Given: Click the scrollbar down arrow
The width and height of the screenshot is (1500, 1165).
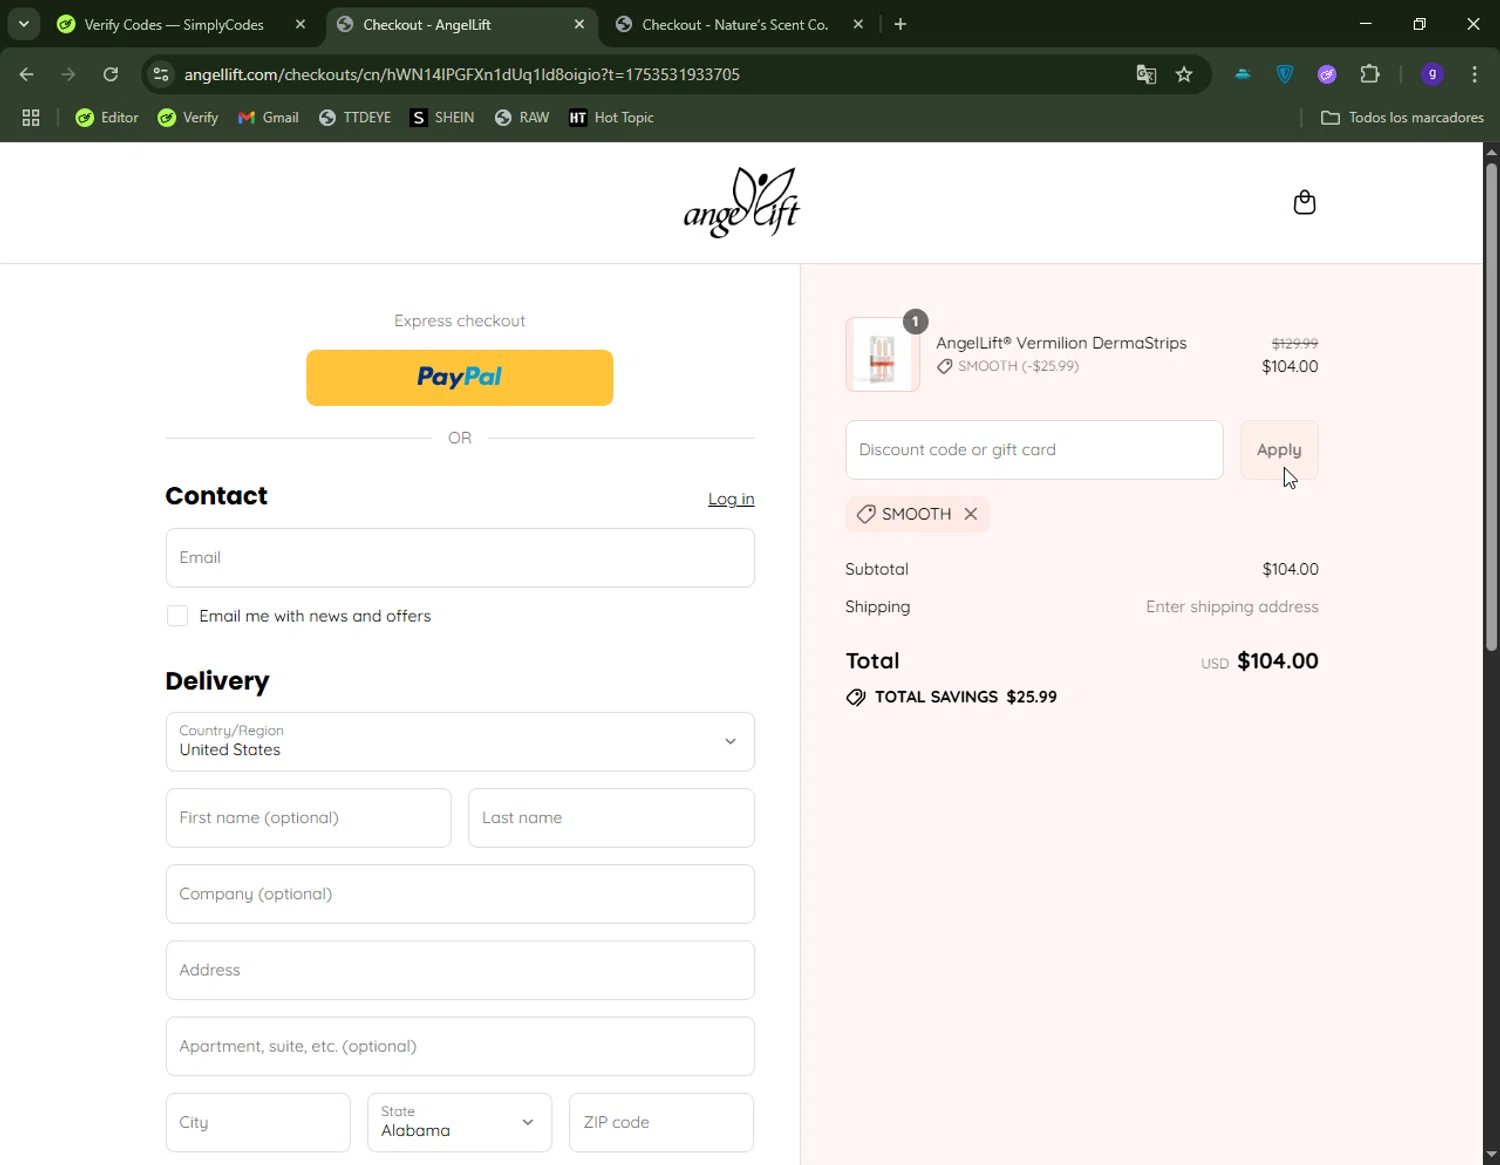Looking at the screenshot, I should [x=1491, y=1155].
